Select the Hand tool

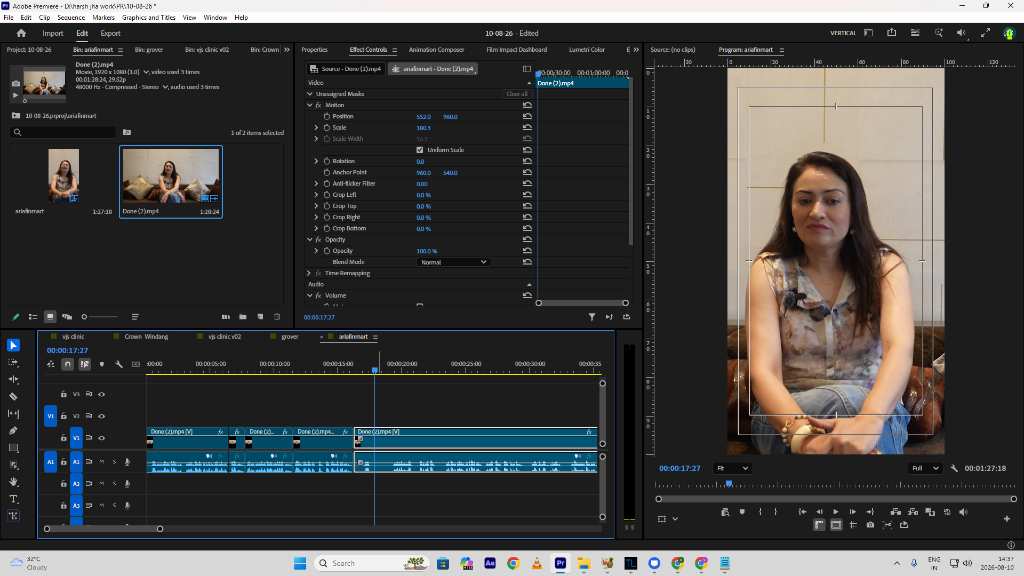click(13, 482)
